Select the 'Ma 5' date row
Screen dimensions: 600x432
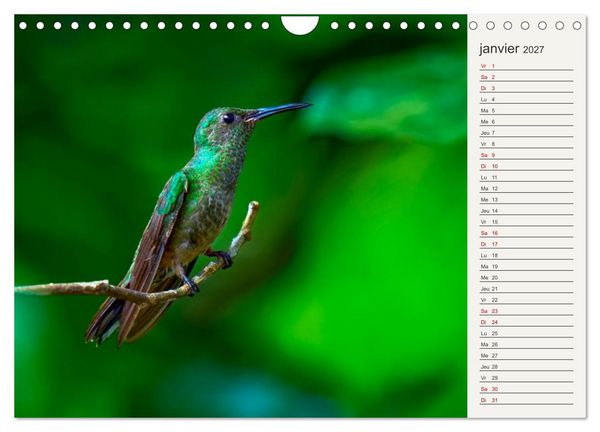click(527, 110)
